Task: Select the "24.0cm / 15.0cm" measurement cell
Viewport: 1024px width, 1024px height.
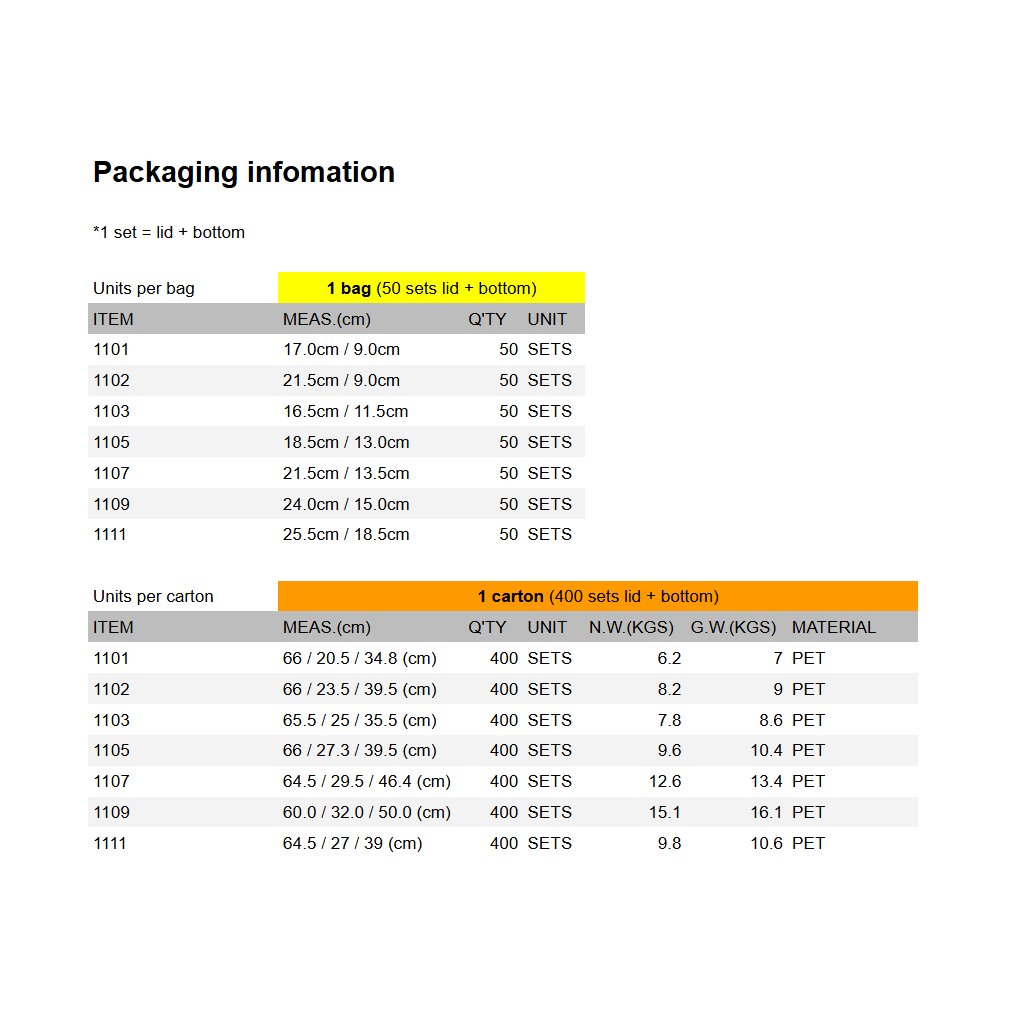Action: pos(346,504)
